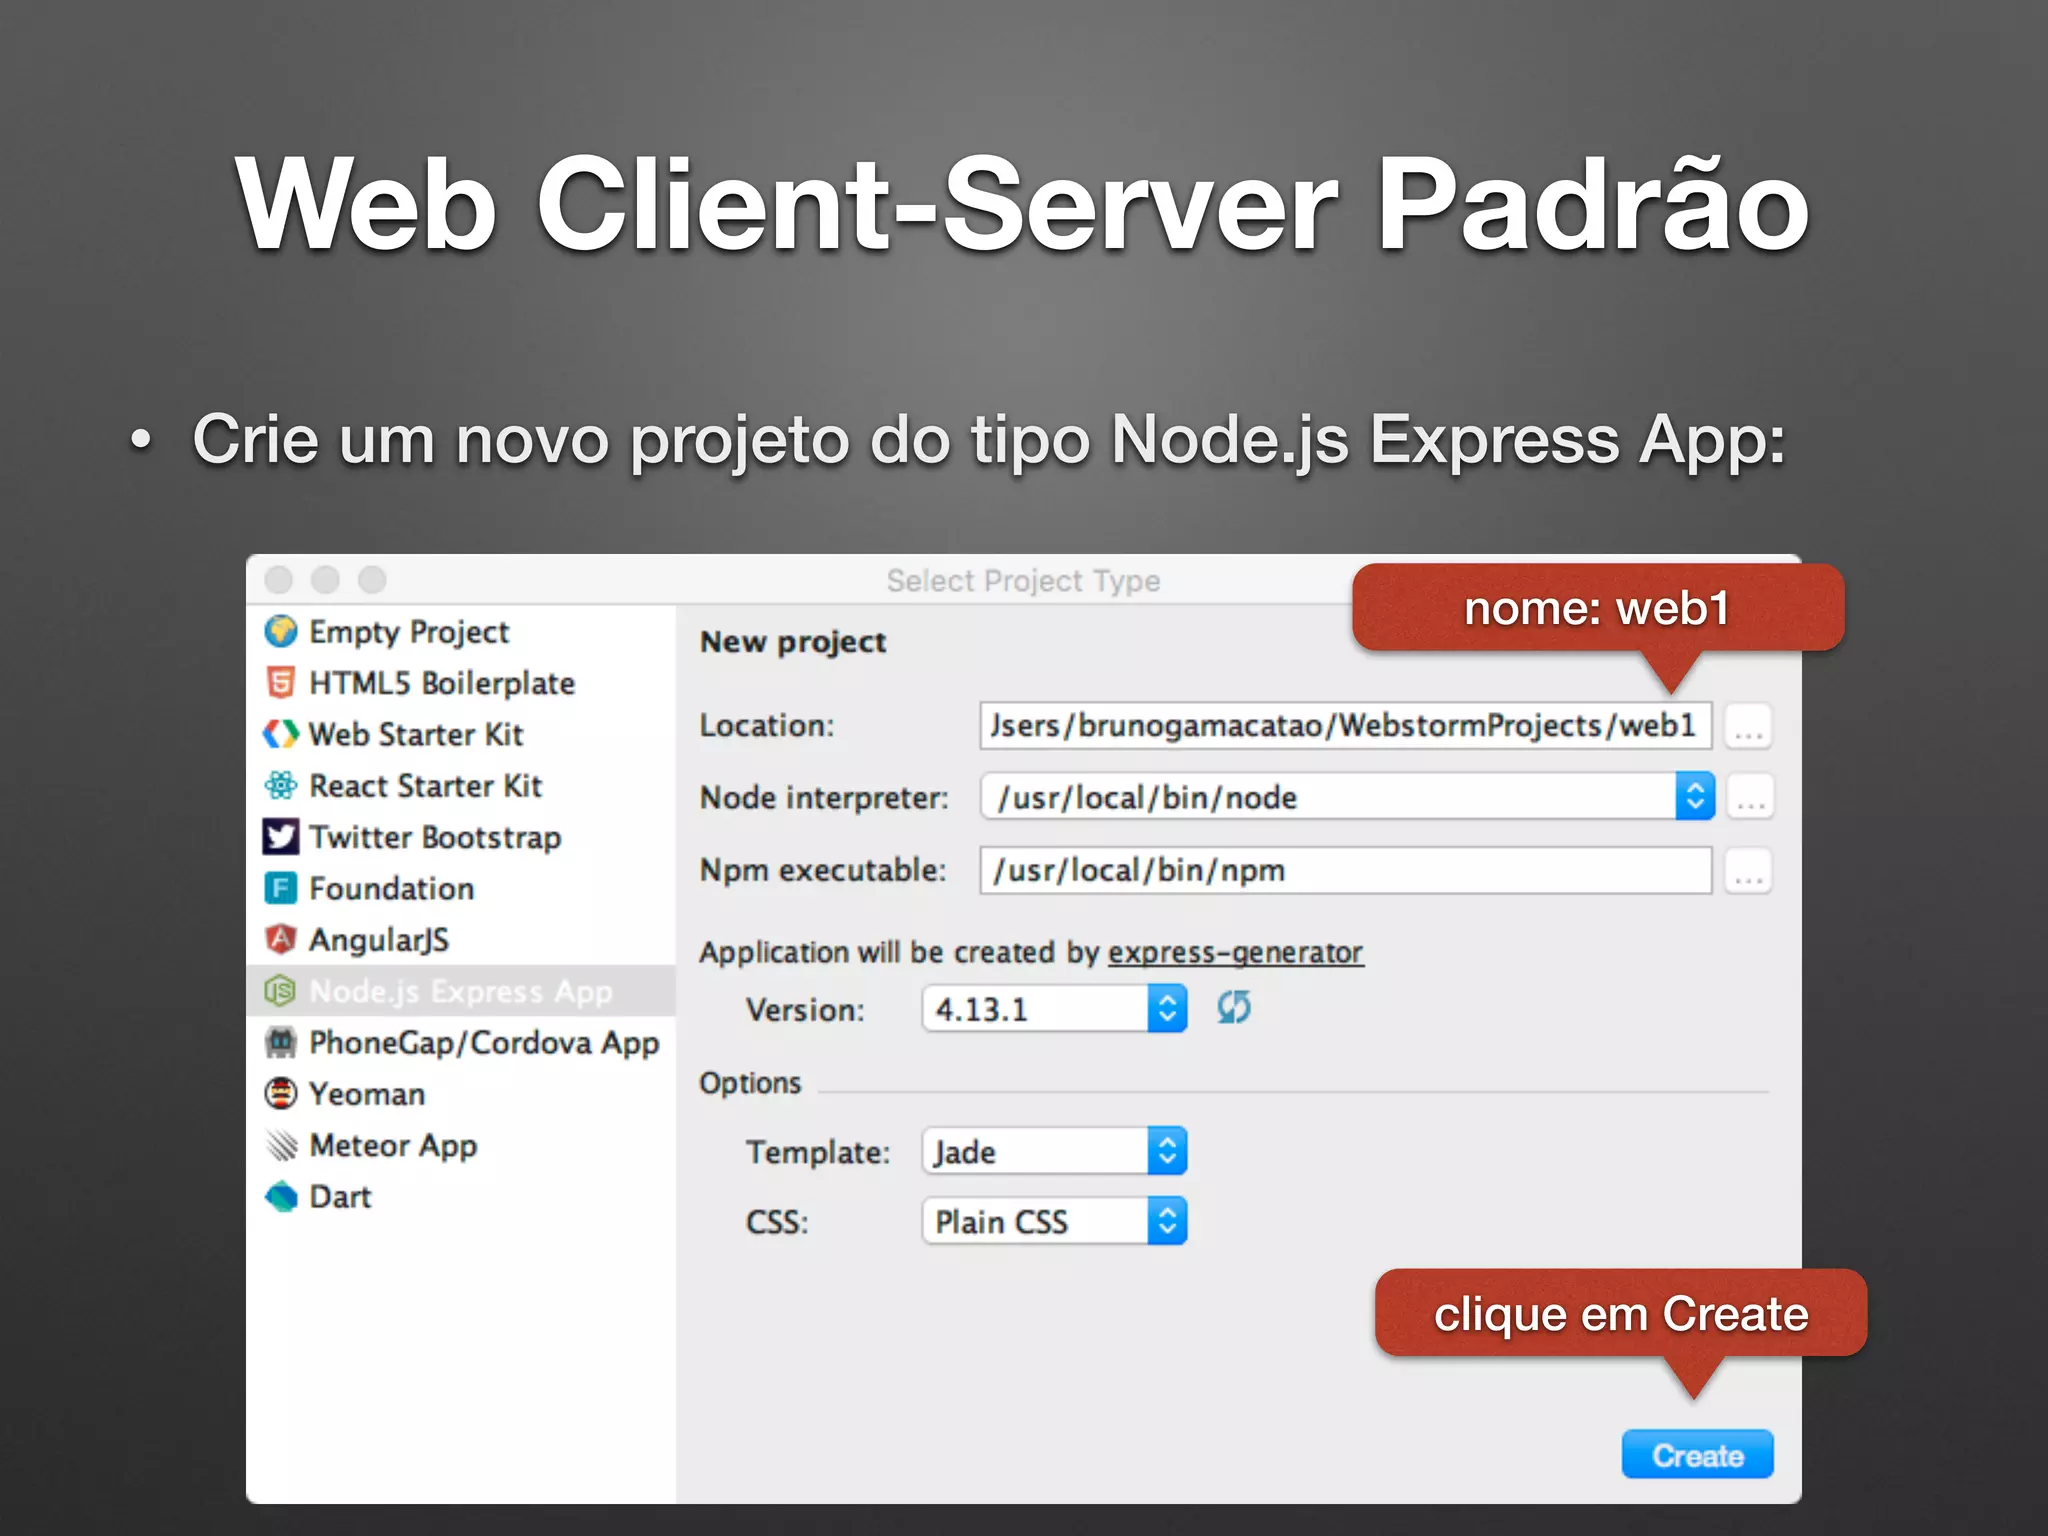Image resolution: width=2048 pixels, height=1536 pixels.
Task: Refresh the express-generator version list
Action: tap(1234, 1008)
